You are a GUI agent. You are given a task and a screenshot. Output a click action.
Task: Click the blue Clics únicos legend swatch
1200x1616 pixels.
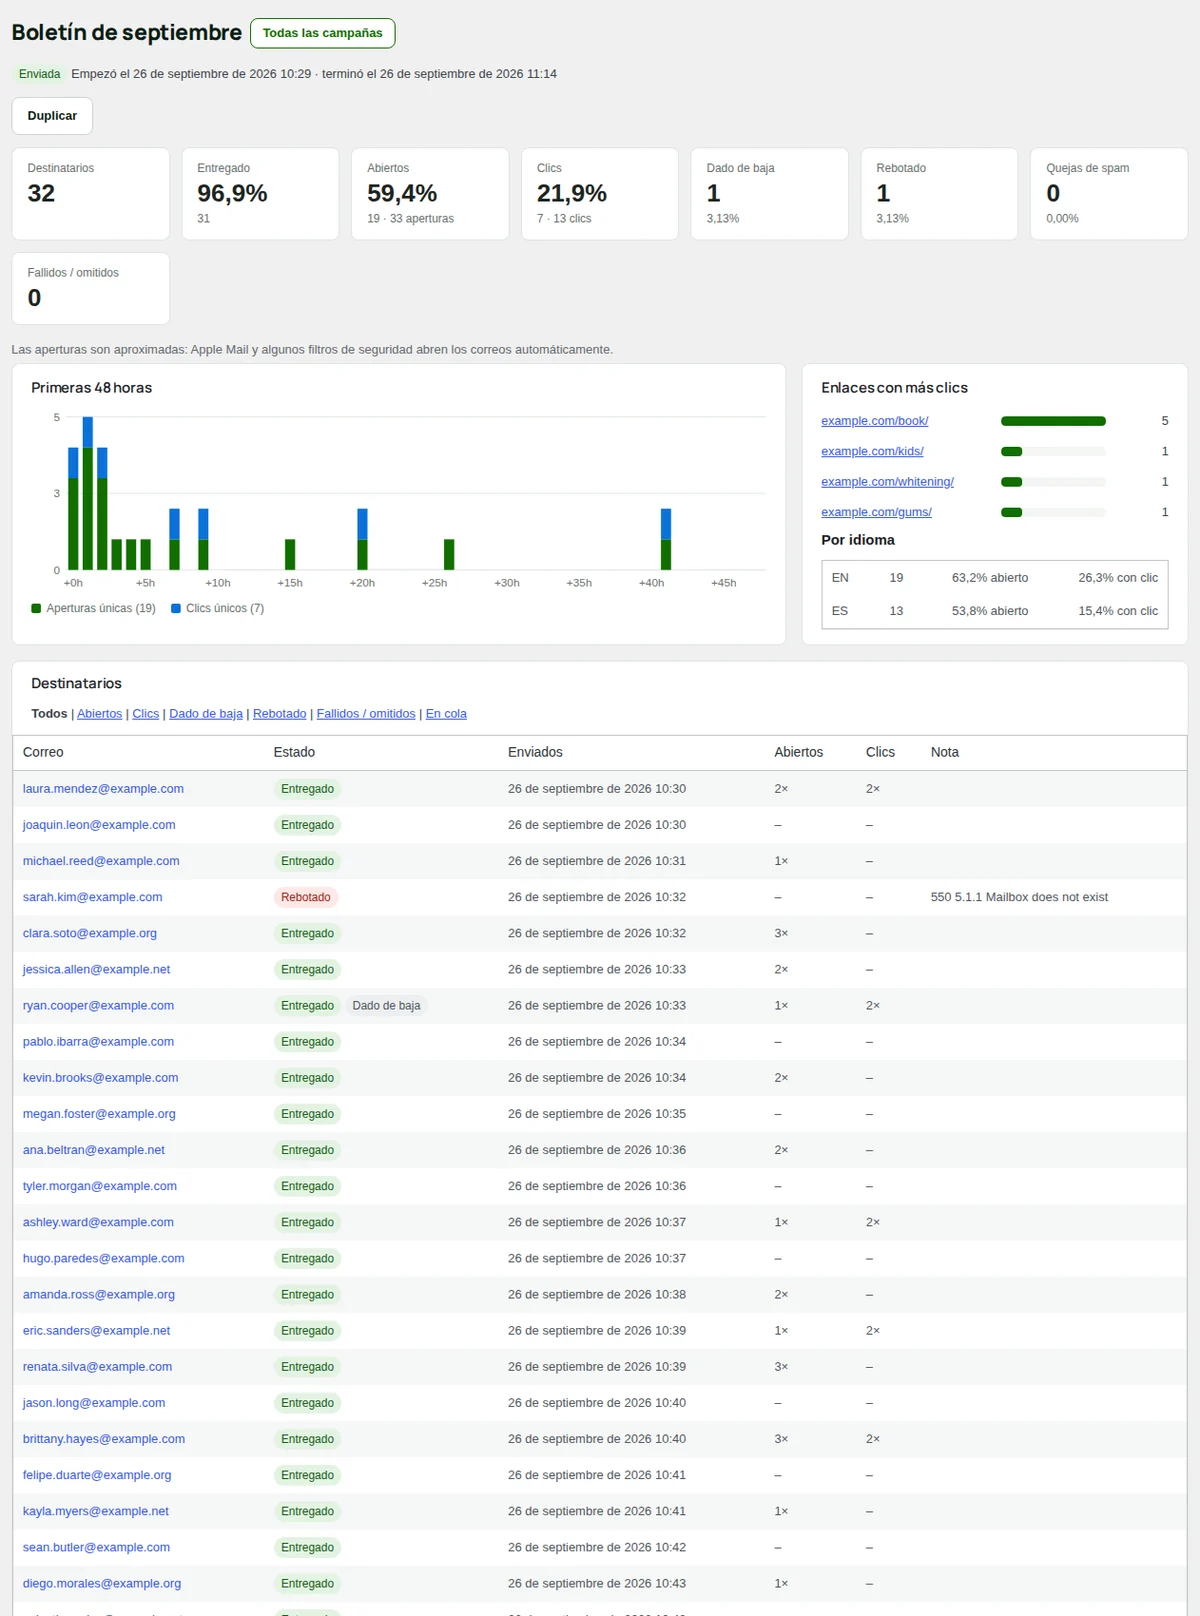(x=176, y=608)
